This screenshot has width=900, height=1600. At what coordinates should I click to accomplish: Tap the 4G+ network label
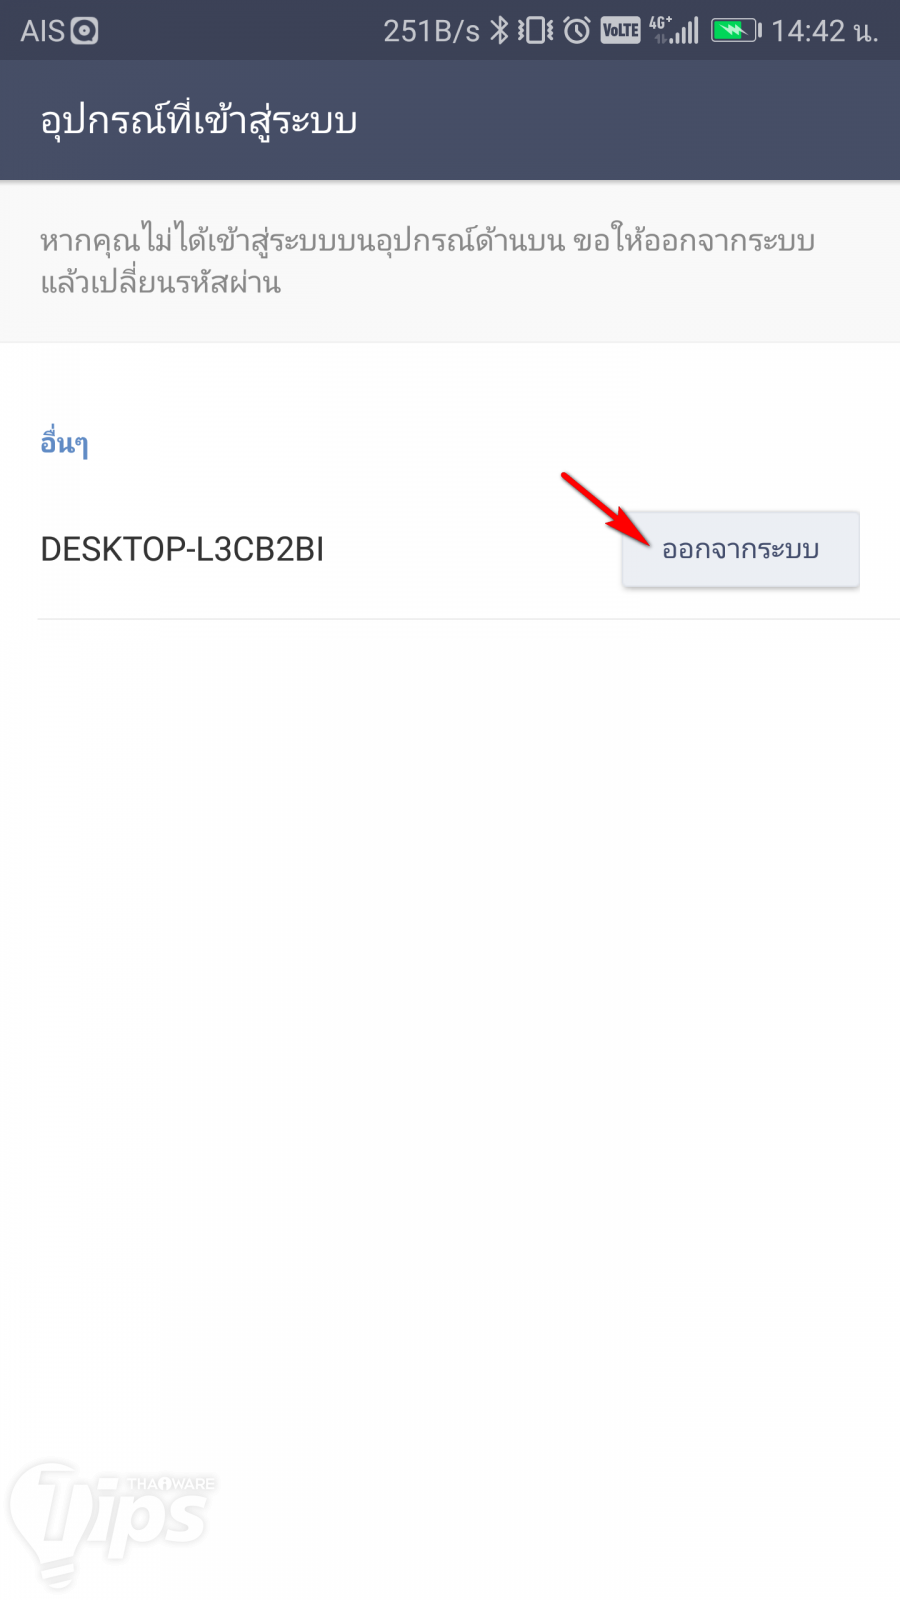tap(660, 25)
